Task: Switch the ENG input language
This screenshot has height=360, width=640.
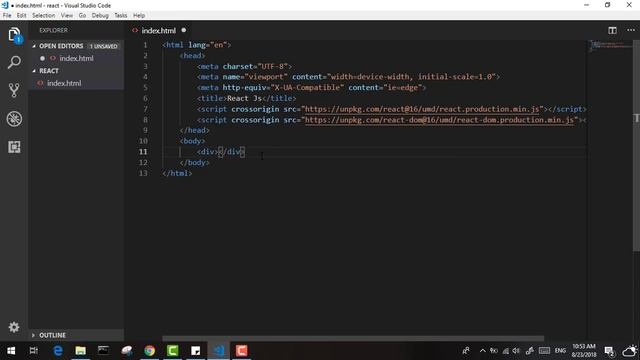Action: [560, 351]
